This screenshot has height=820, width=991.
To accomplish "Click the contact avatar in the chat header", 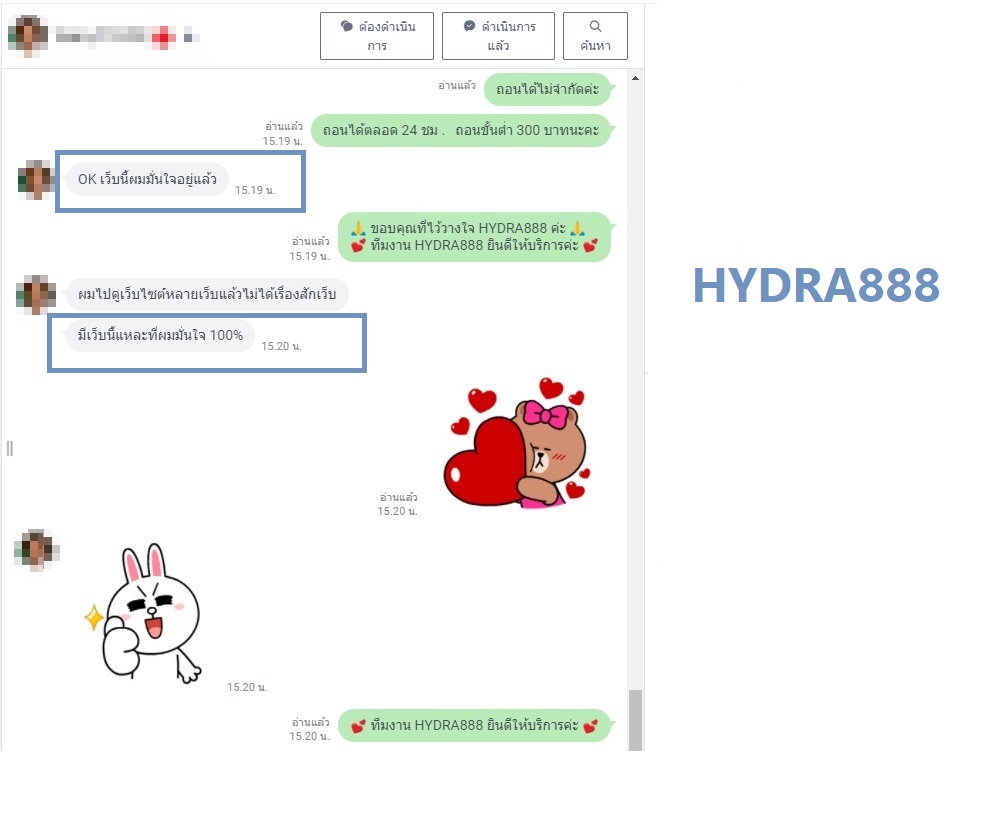I will click(27, 36).
